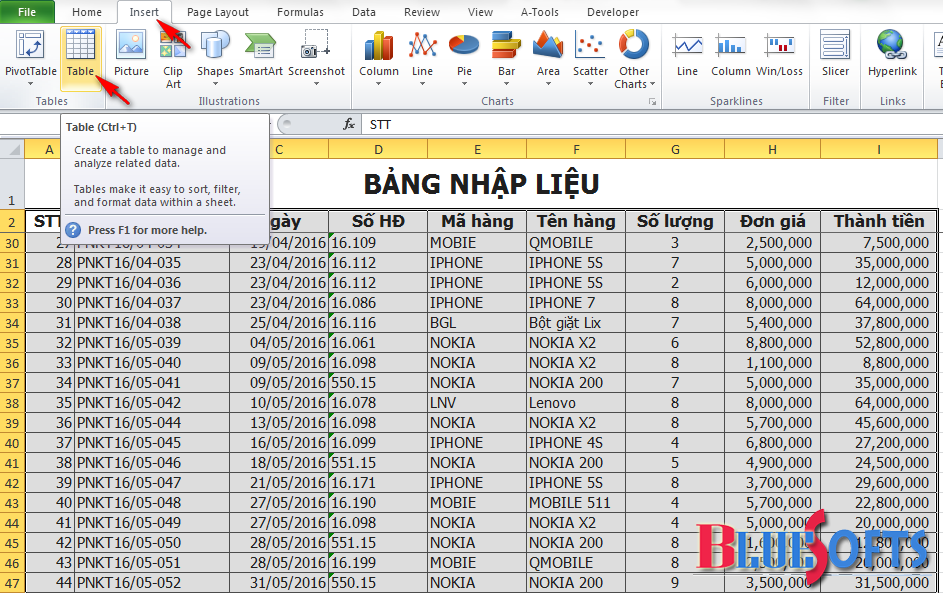Select row 35 header
The height and width of the screenshot is (593, 943).
pyautogui.click(x=12, y=343)
